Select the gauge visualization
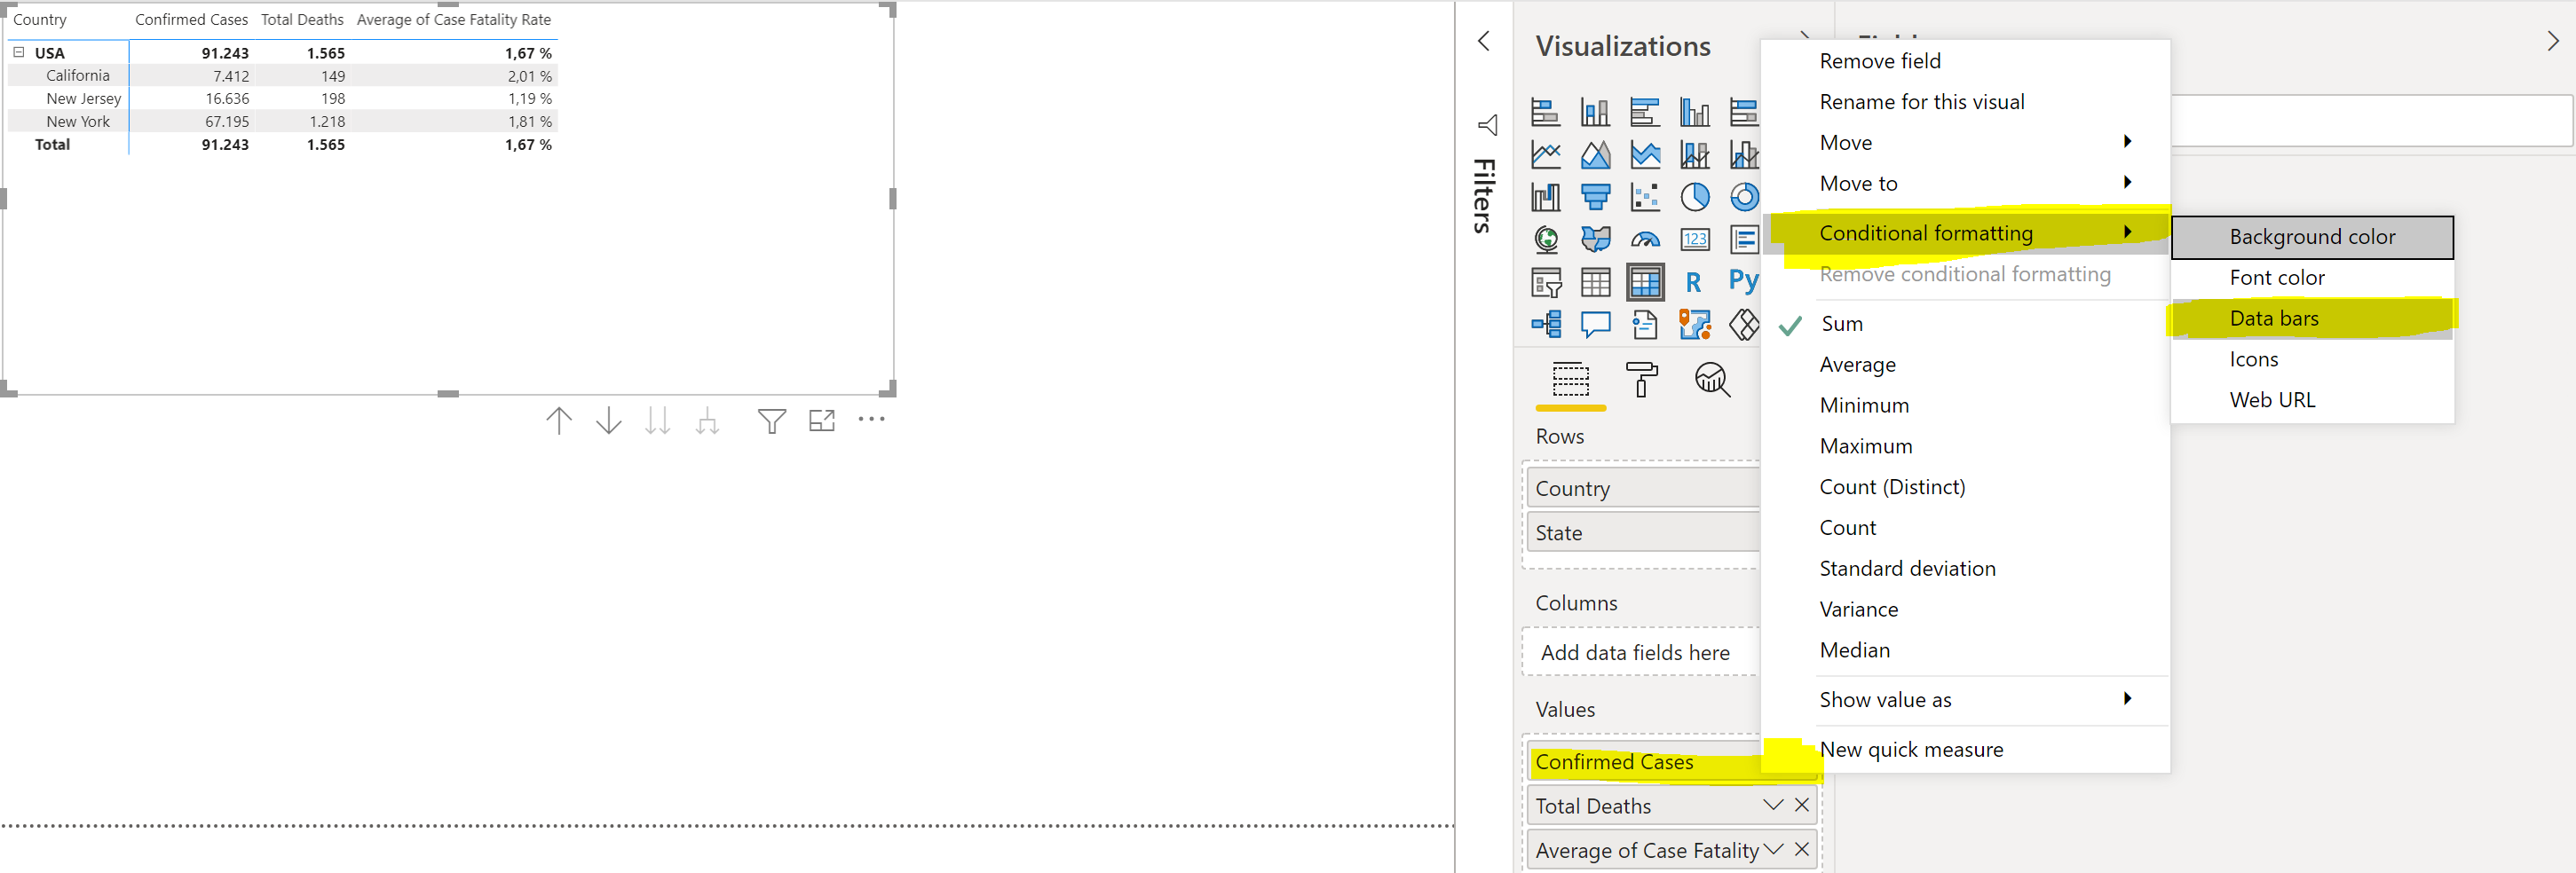This screenshot has height=873, width=2576. [1645, 239]
